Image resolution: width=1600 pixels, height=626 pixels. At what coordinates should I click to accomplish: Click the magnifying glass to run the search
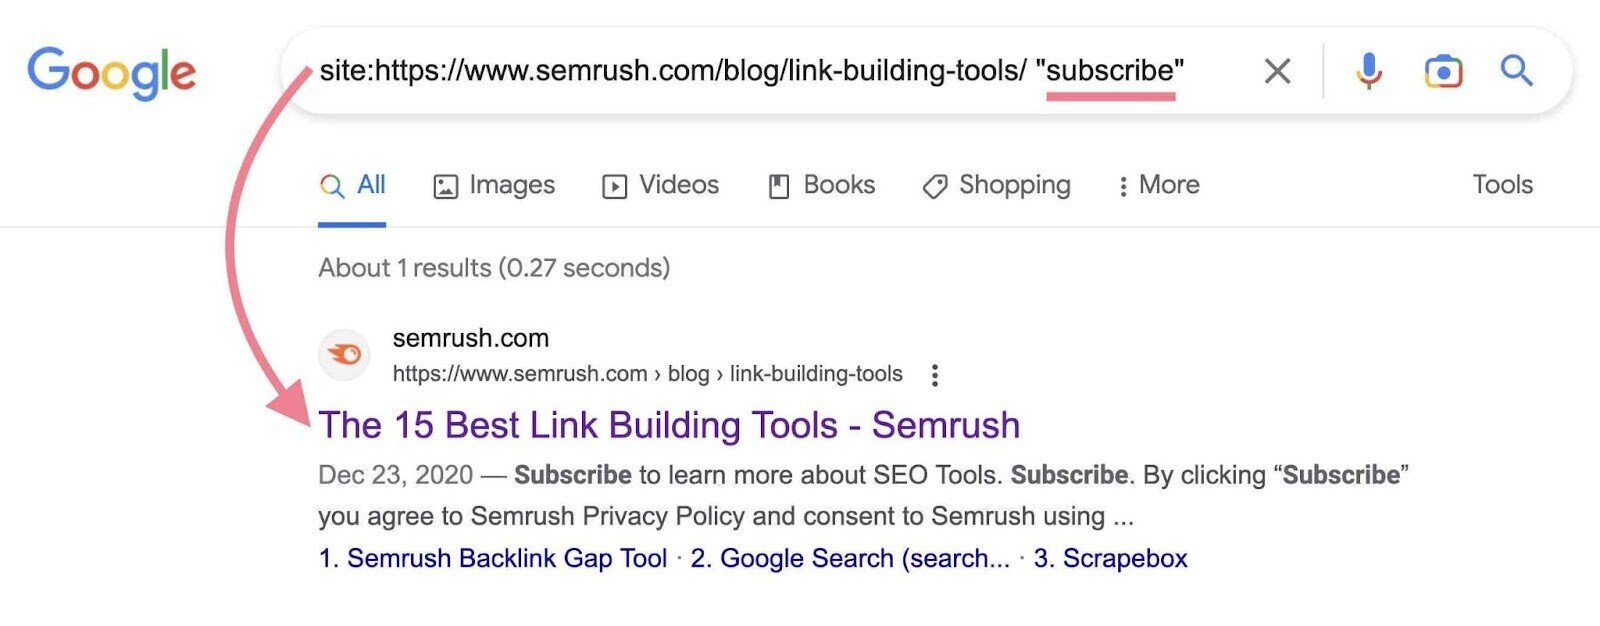pos(1515,70)
